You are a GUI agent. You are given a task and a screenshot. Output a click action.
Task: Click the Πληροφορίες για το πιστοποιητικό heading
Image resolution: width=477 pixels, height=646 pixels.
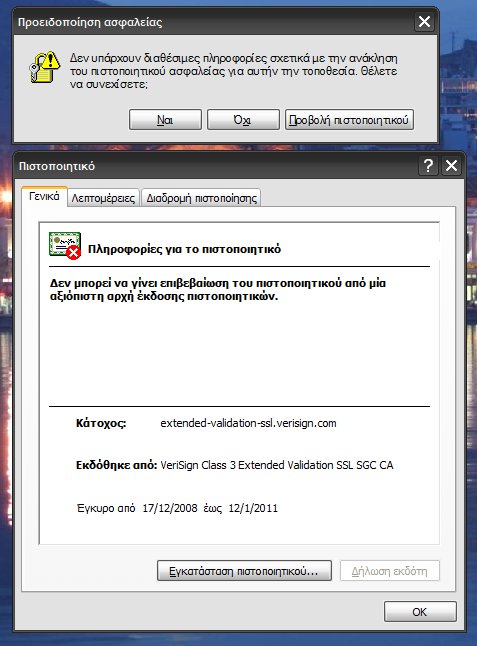tap(184, 249)
